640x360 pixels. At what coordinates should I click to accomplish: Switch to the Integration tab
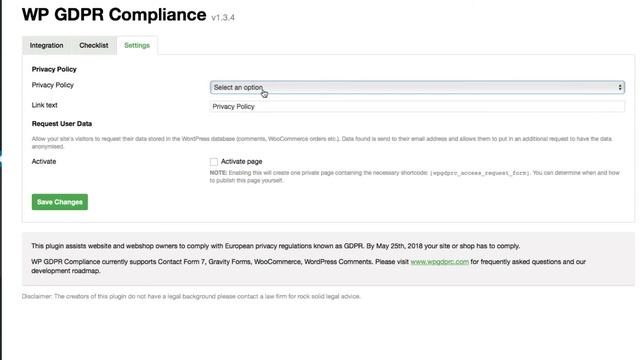pyautogui.click(x=47, y=45)
